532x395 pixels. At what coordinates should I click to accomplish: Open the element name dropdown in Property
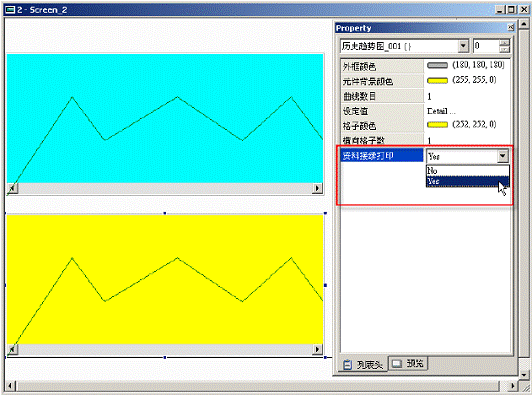[463, 46]
